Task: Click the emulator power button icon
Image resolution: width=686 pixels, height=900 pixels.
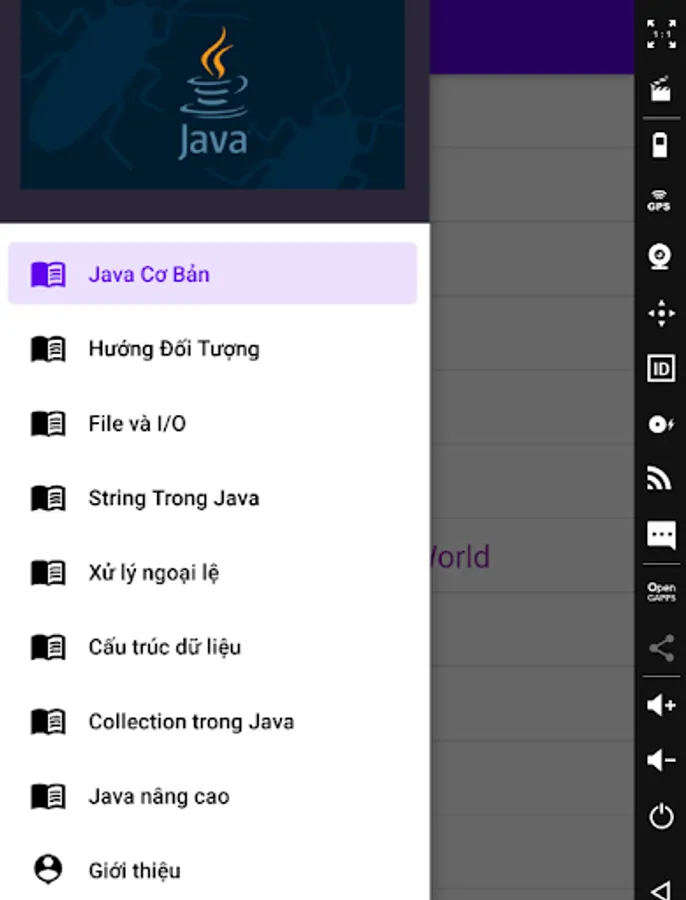Action: click(x=661, y=816)
